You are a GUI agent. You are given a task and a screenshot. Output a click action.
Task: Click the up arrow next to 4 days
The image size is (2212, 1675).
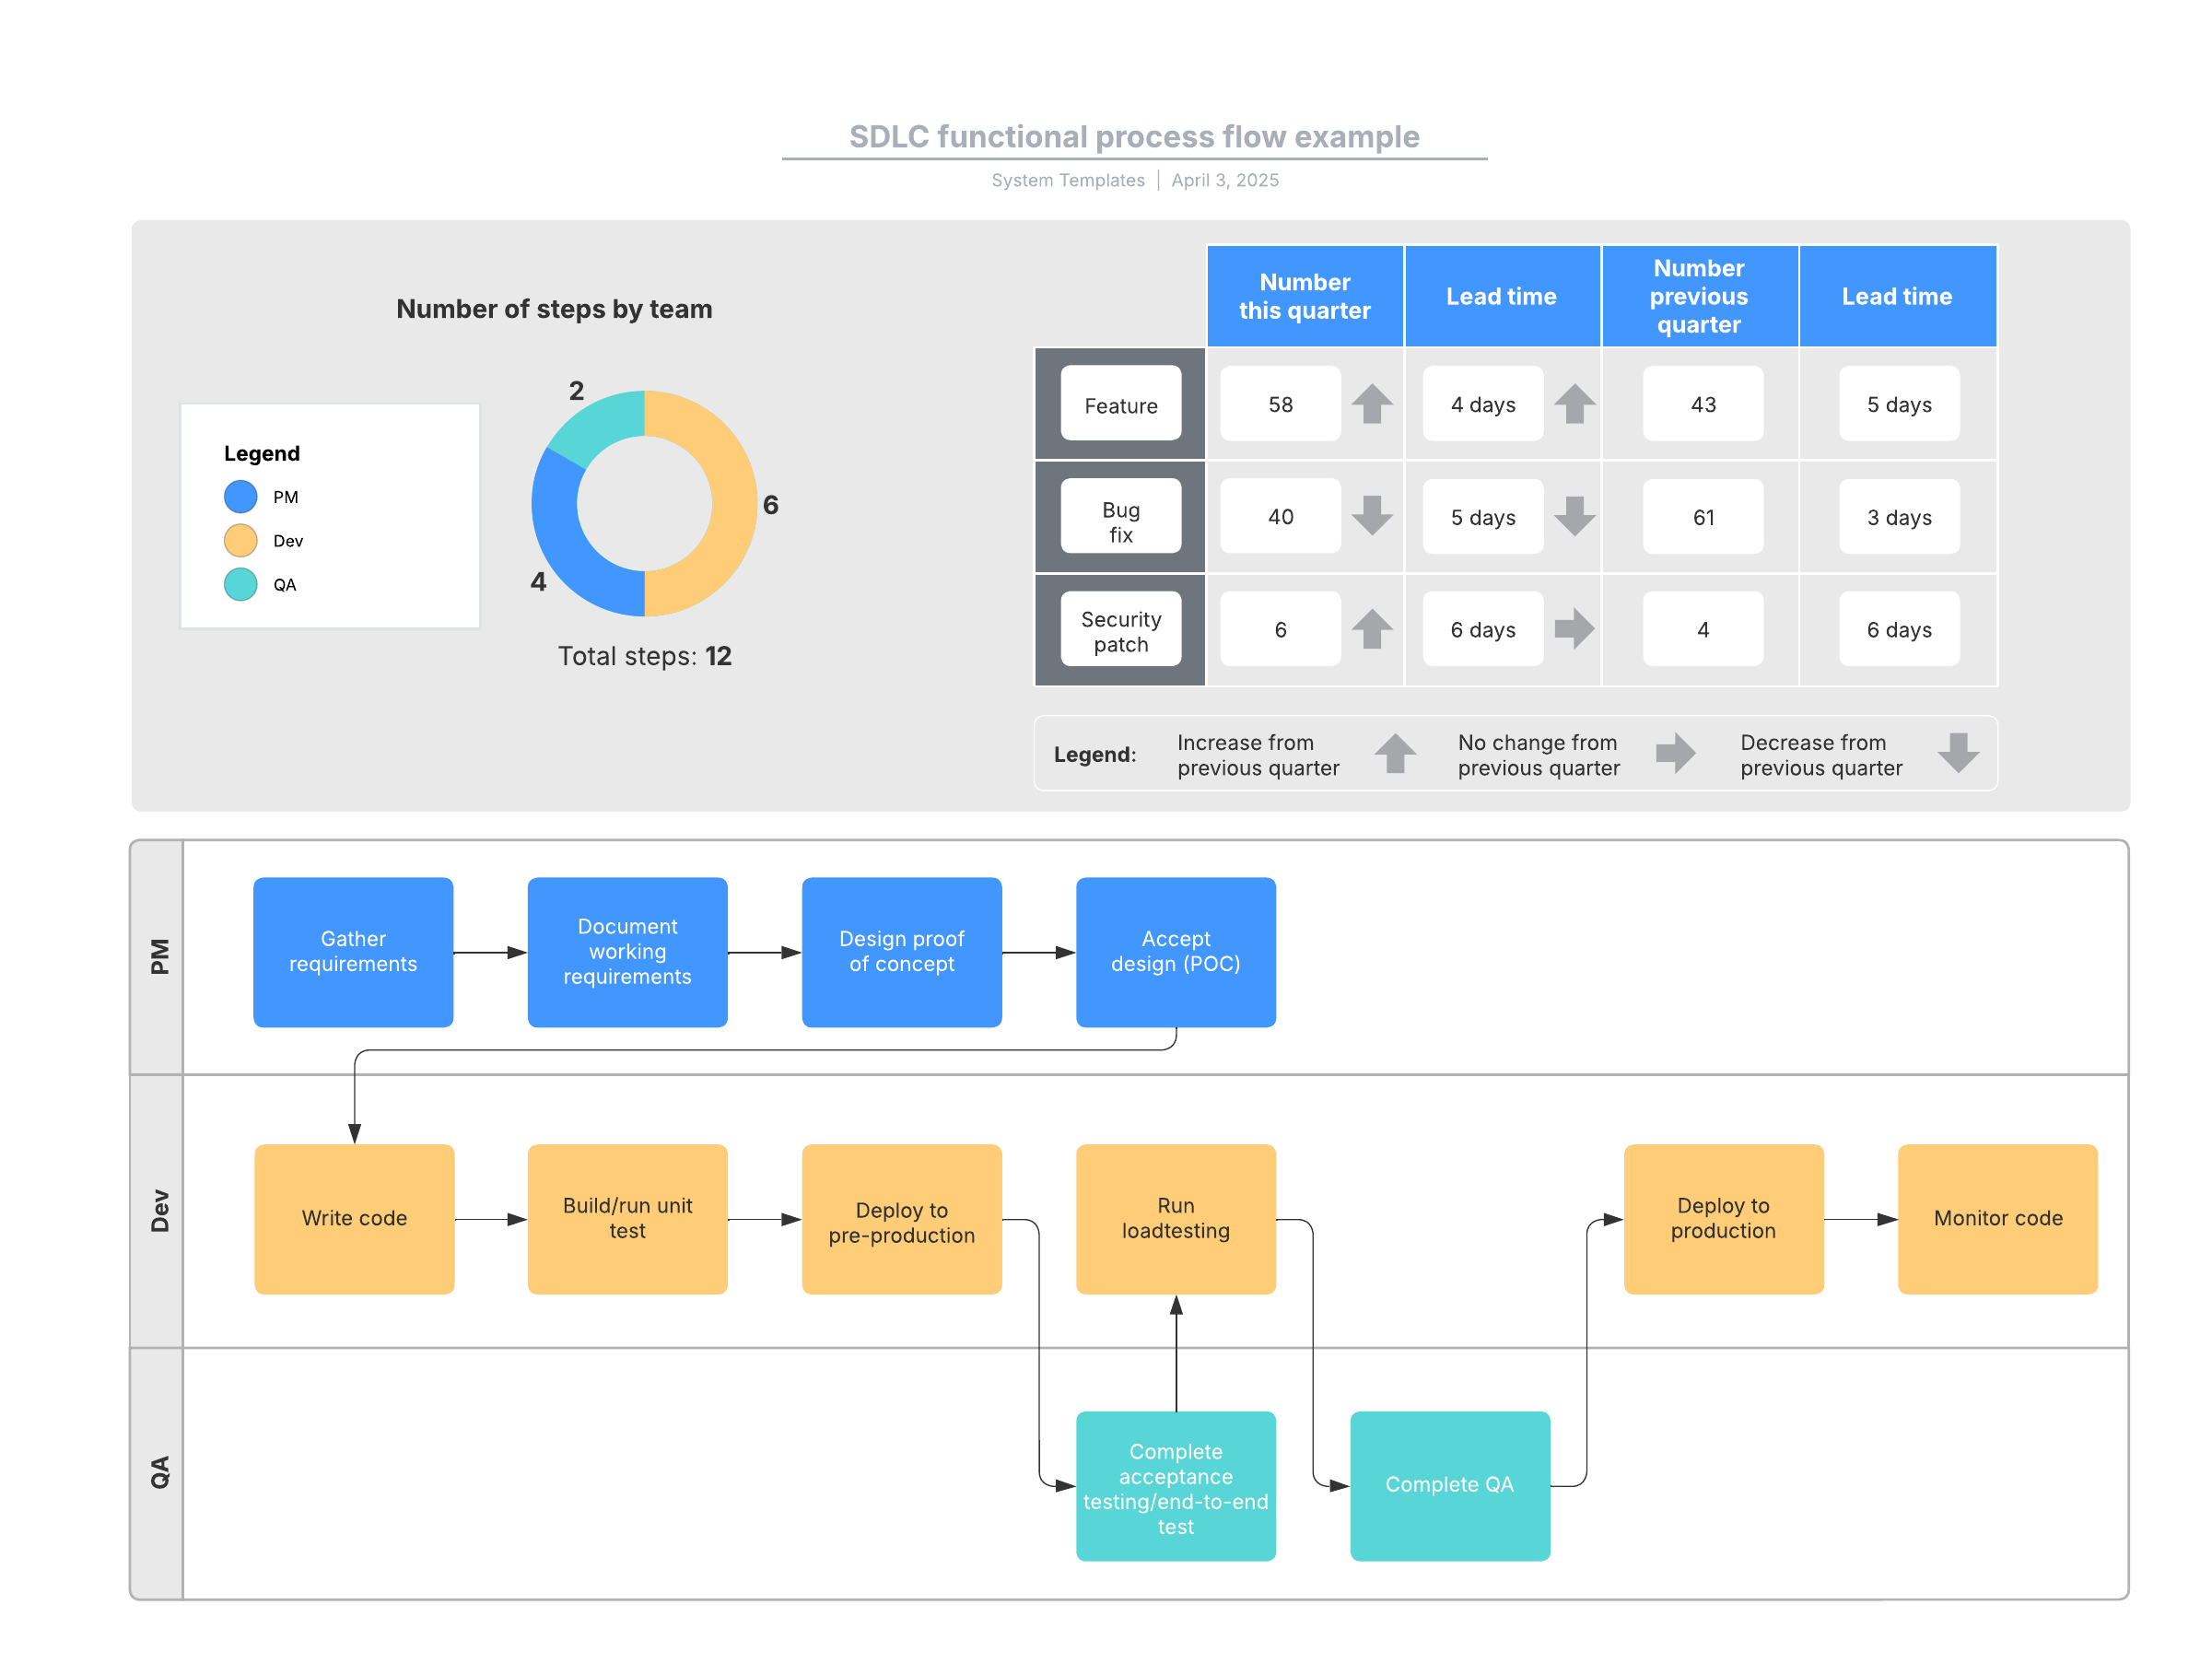click(x=1574, y=404)
